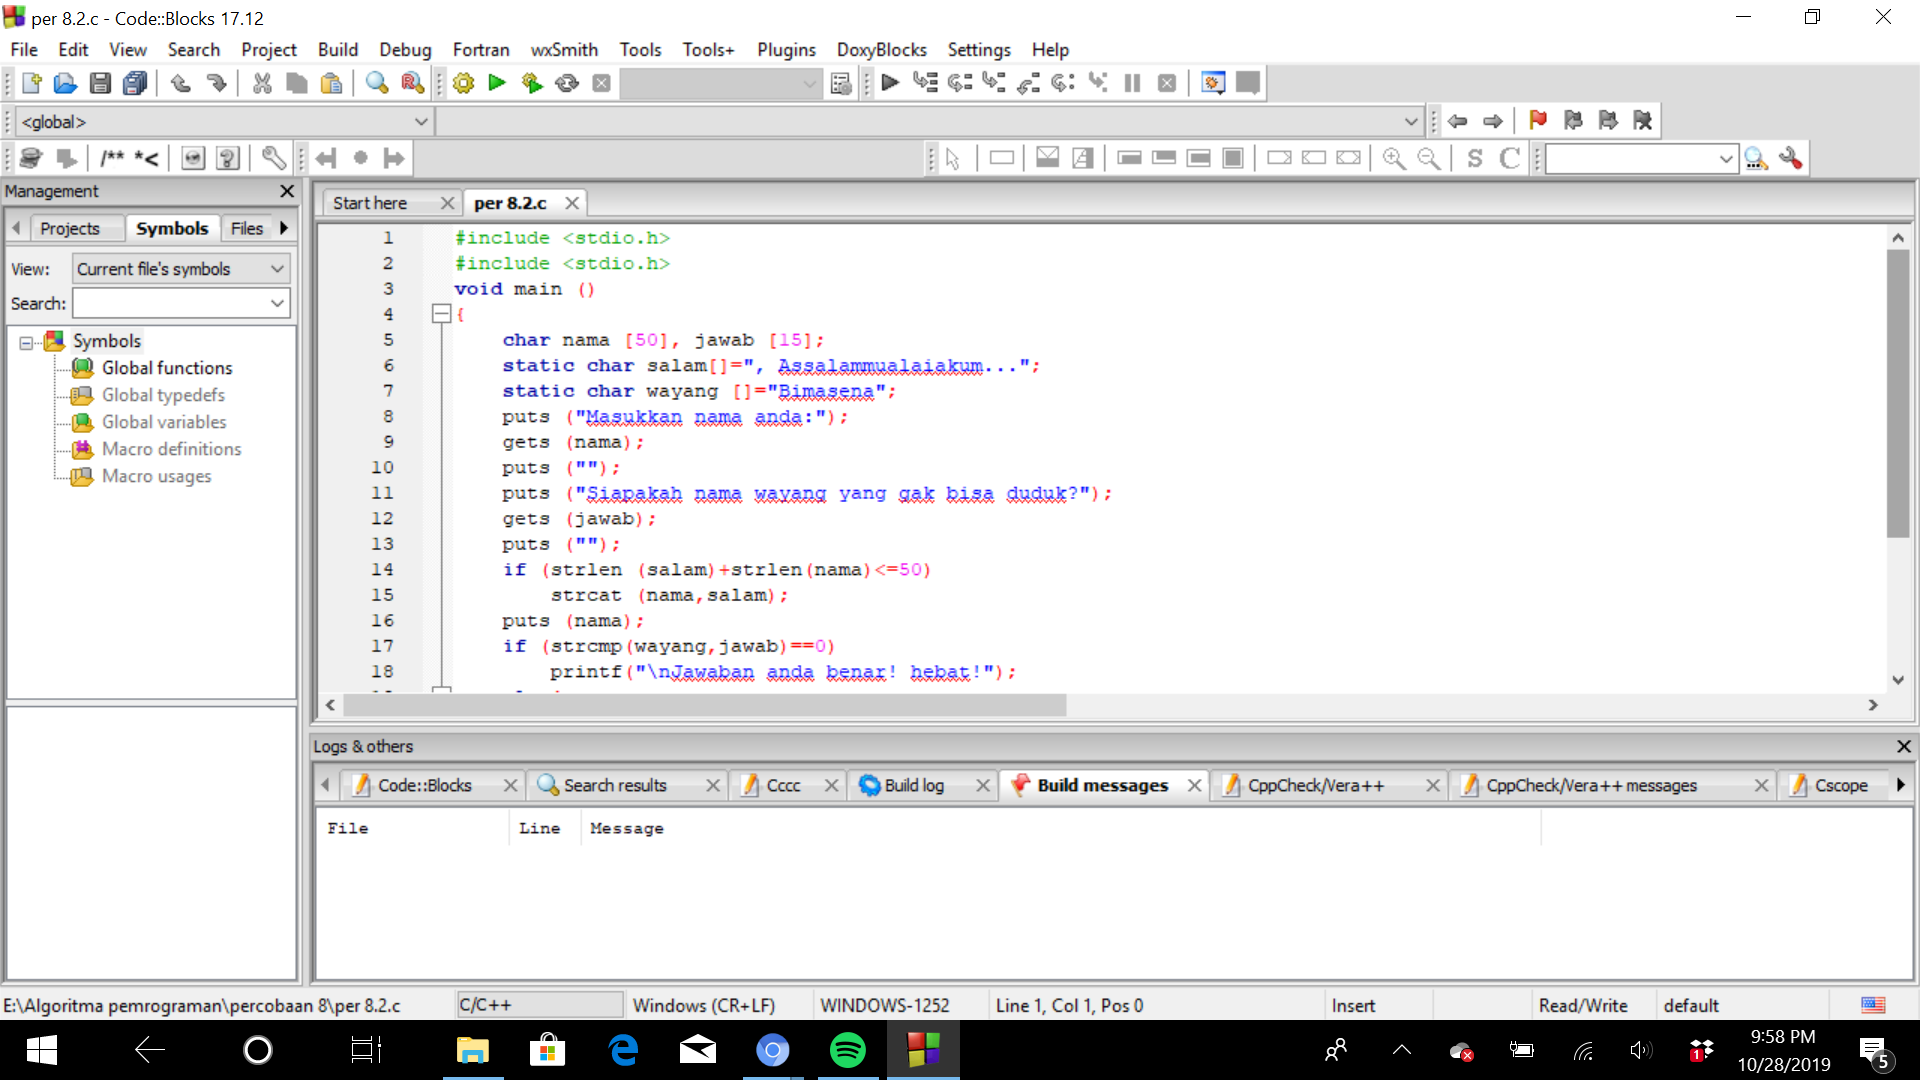Jump back using the left arrow icon
This screenshot has height=1080, width=1920.
tap(1458, 121)
